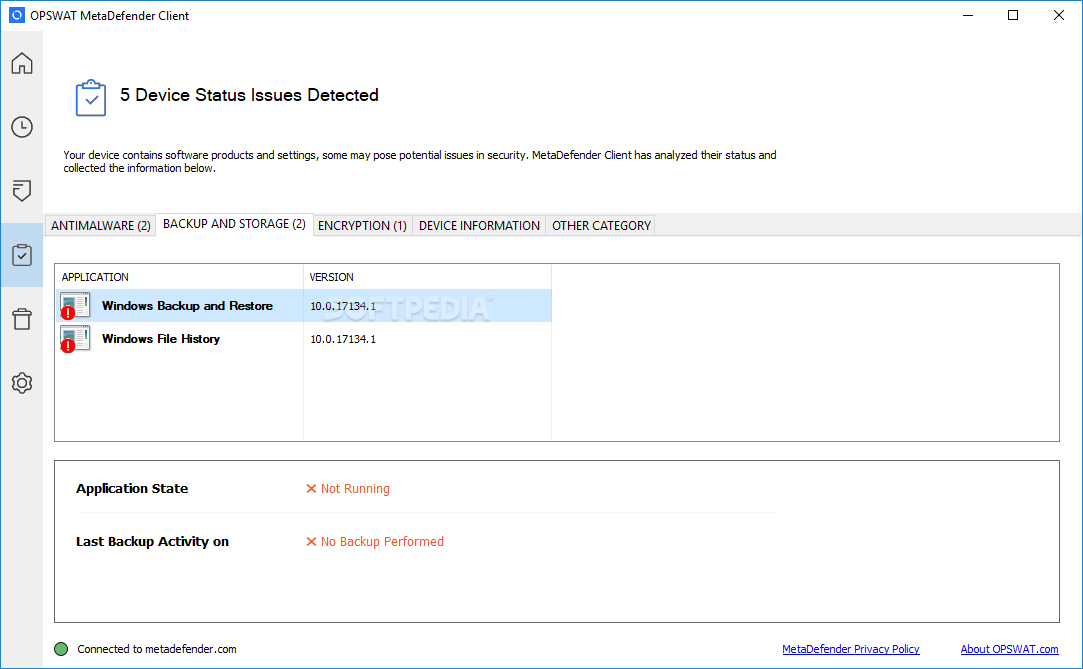Click the clipboard icon beside the issues heading
Image resolution: width=1083 pixels, height=669 pixels.
pyautogui.click(x=90, y=98)
